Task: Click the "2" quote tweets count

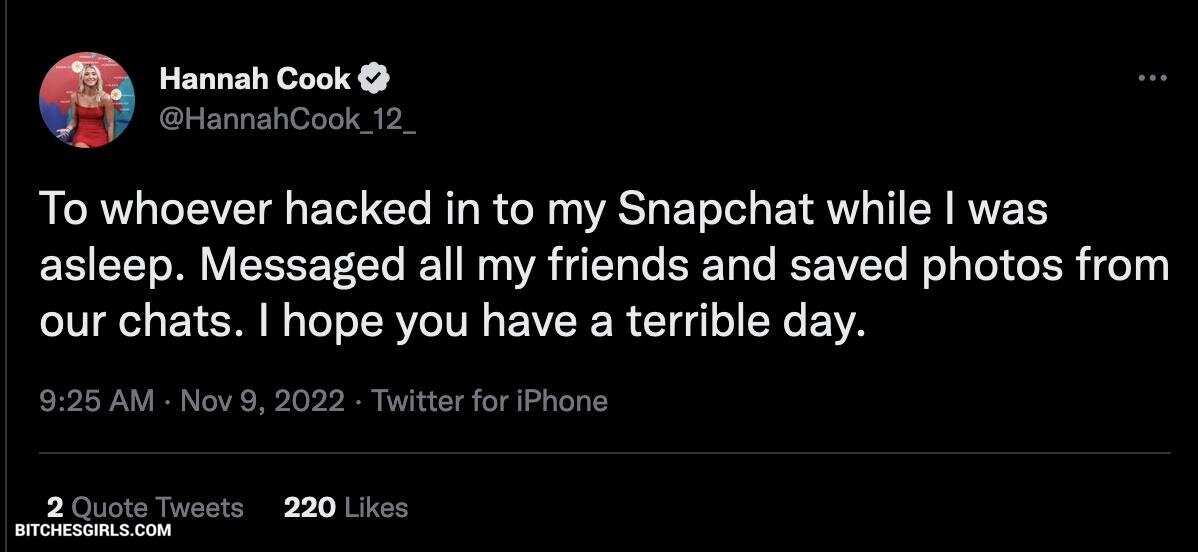Action: coord(55,508)
